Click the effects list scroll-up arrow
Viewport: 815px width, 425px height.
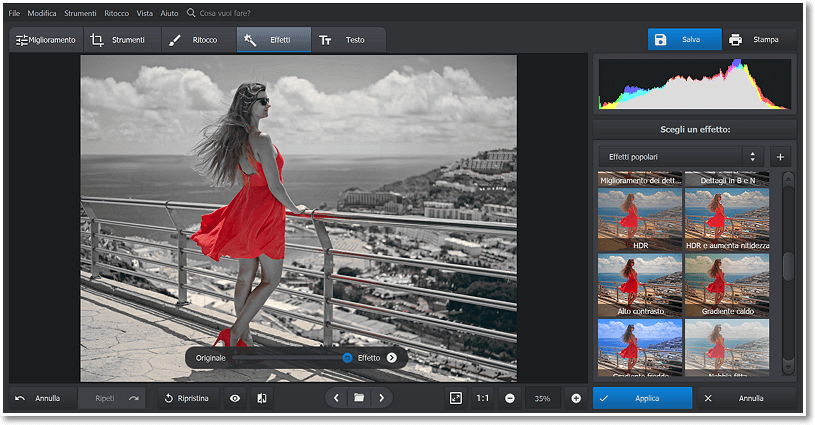pos(788,180)
